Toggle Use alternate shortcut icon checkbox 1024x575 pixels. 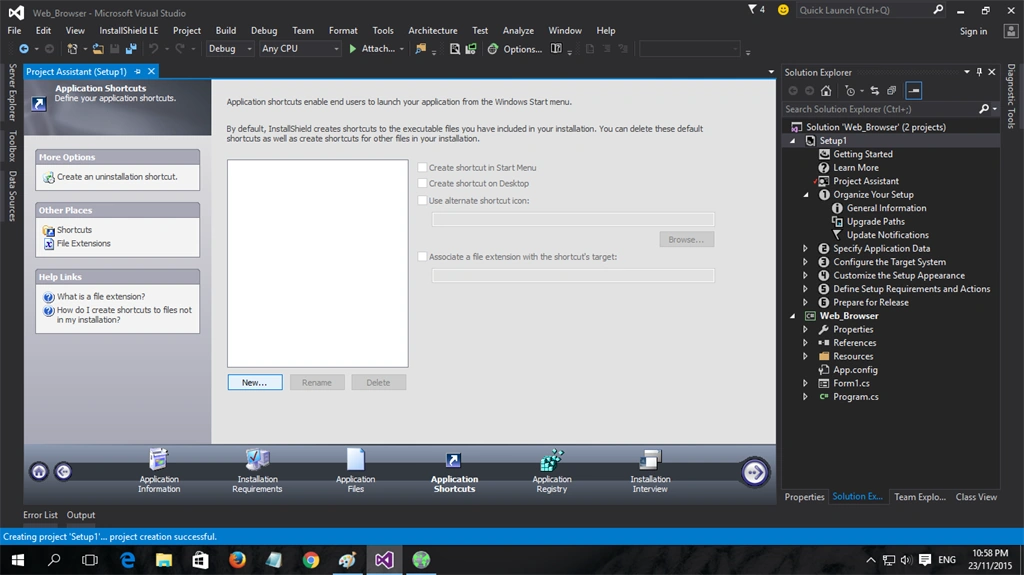coord(423,201)
